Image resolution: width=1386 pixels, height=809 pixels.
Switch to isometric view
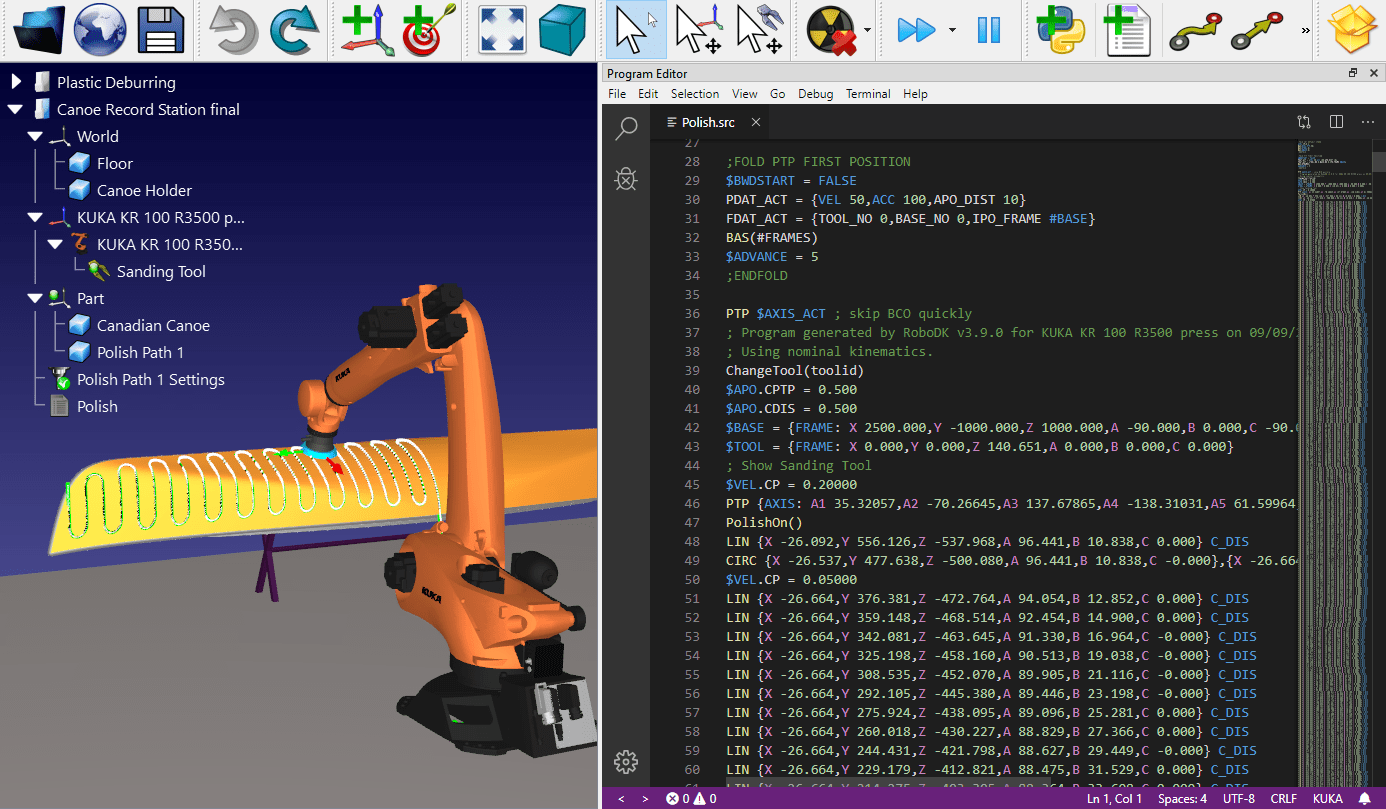point(560,29)
